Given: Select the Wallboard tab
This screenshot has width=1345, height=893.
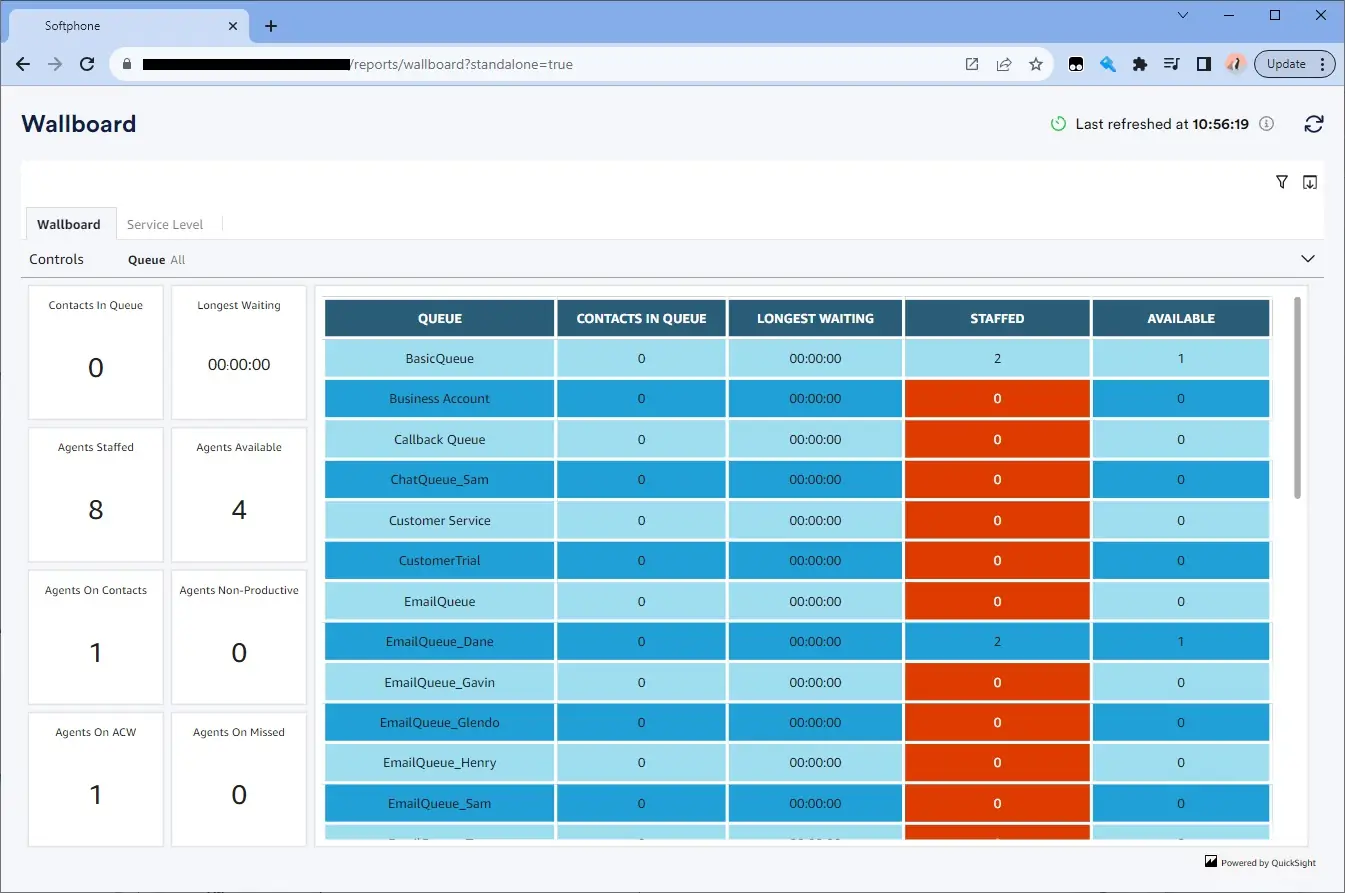Looking at the screenshot, I should pyautogui.click(x=69, y=224).
